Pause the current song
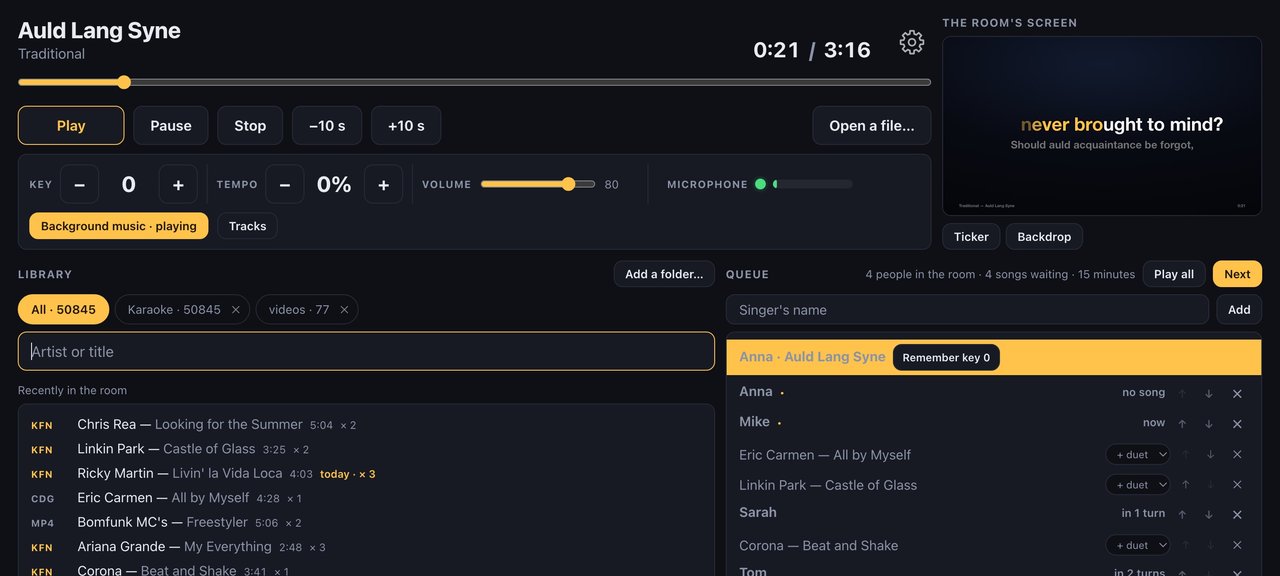Image resolution: width=1280 pixels, height=576 pixels. click(171, 126)
